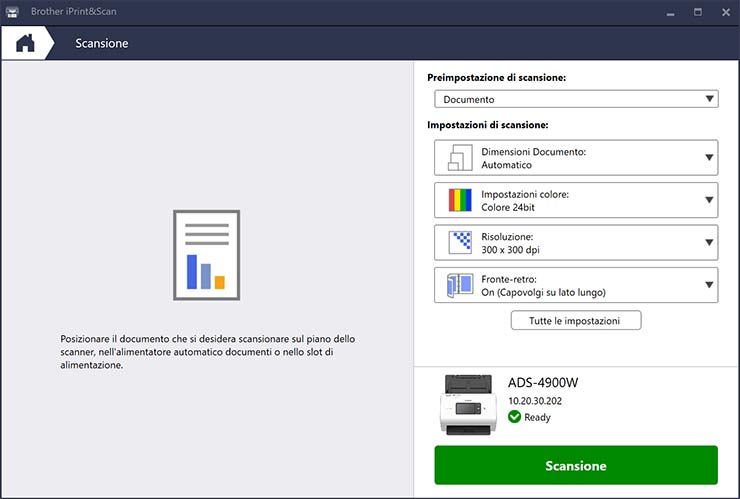The height and width of the screenshot is (499, 740).
Task: Click the Home icon in header
Action: pos(25,43)
